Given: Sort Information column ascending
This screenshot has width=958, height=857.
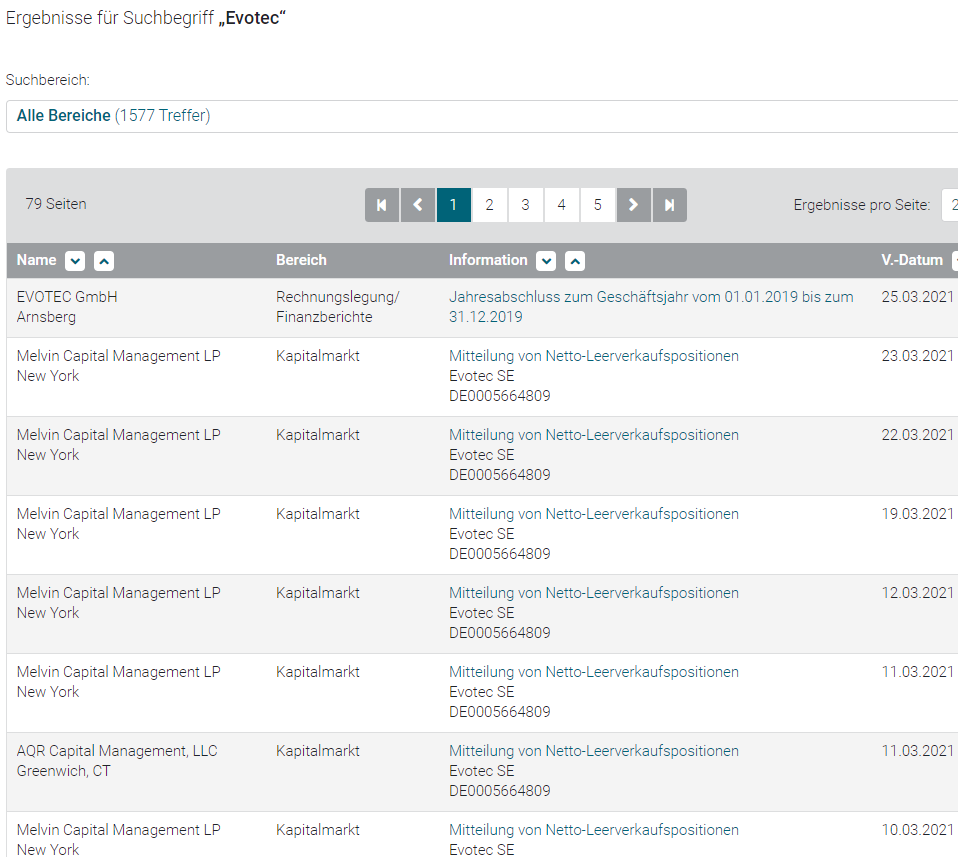Looking at the screenshot, I should (575, 261).
